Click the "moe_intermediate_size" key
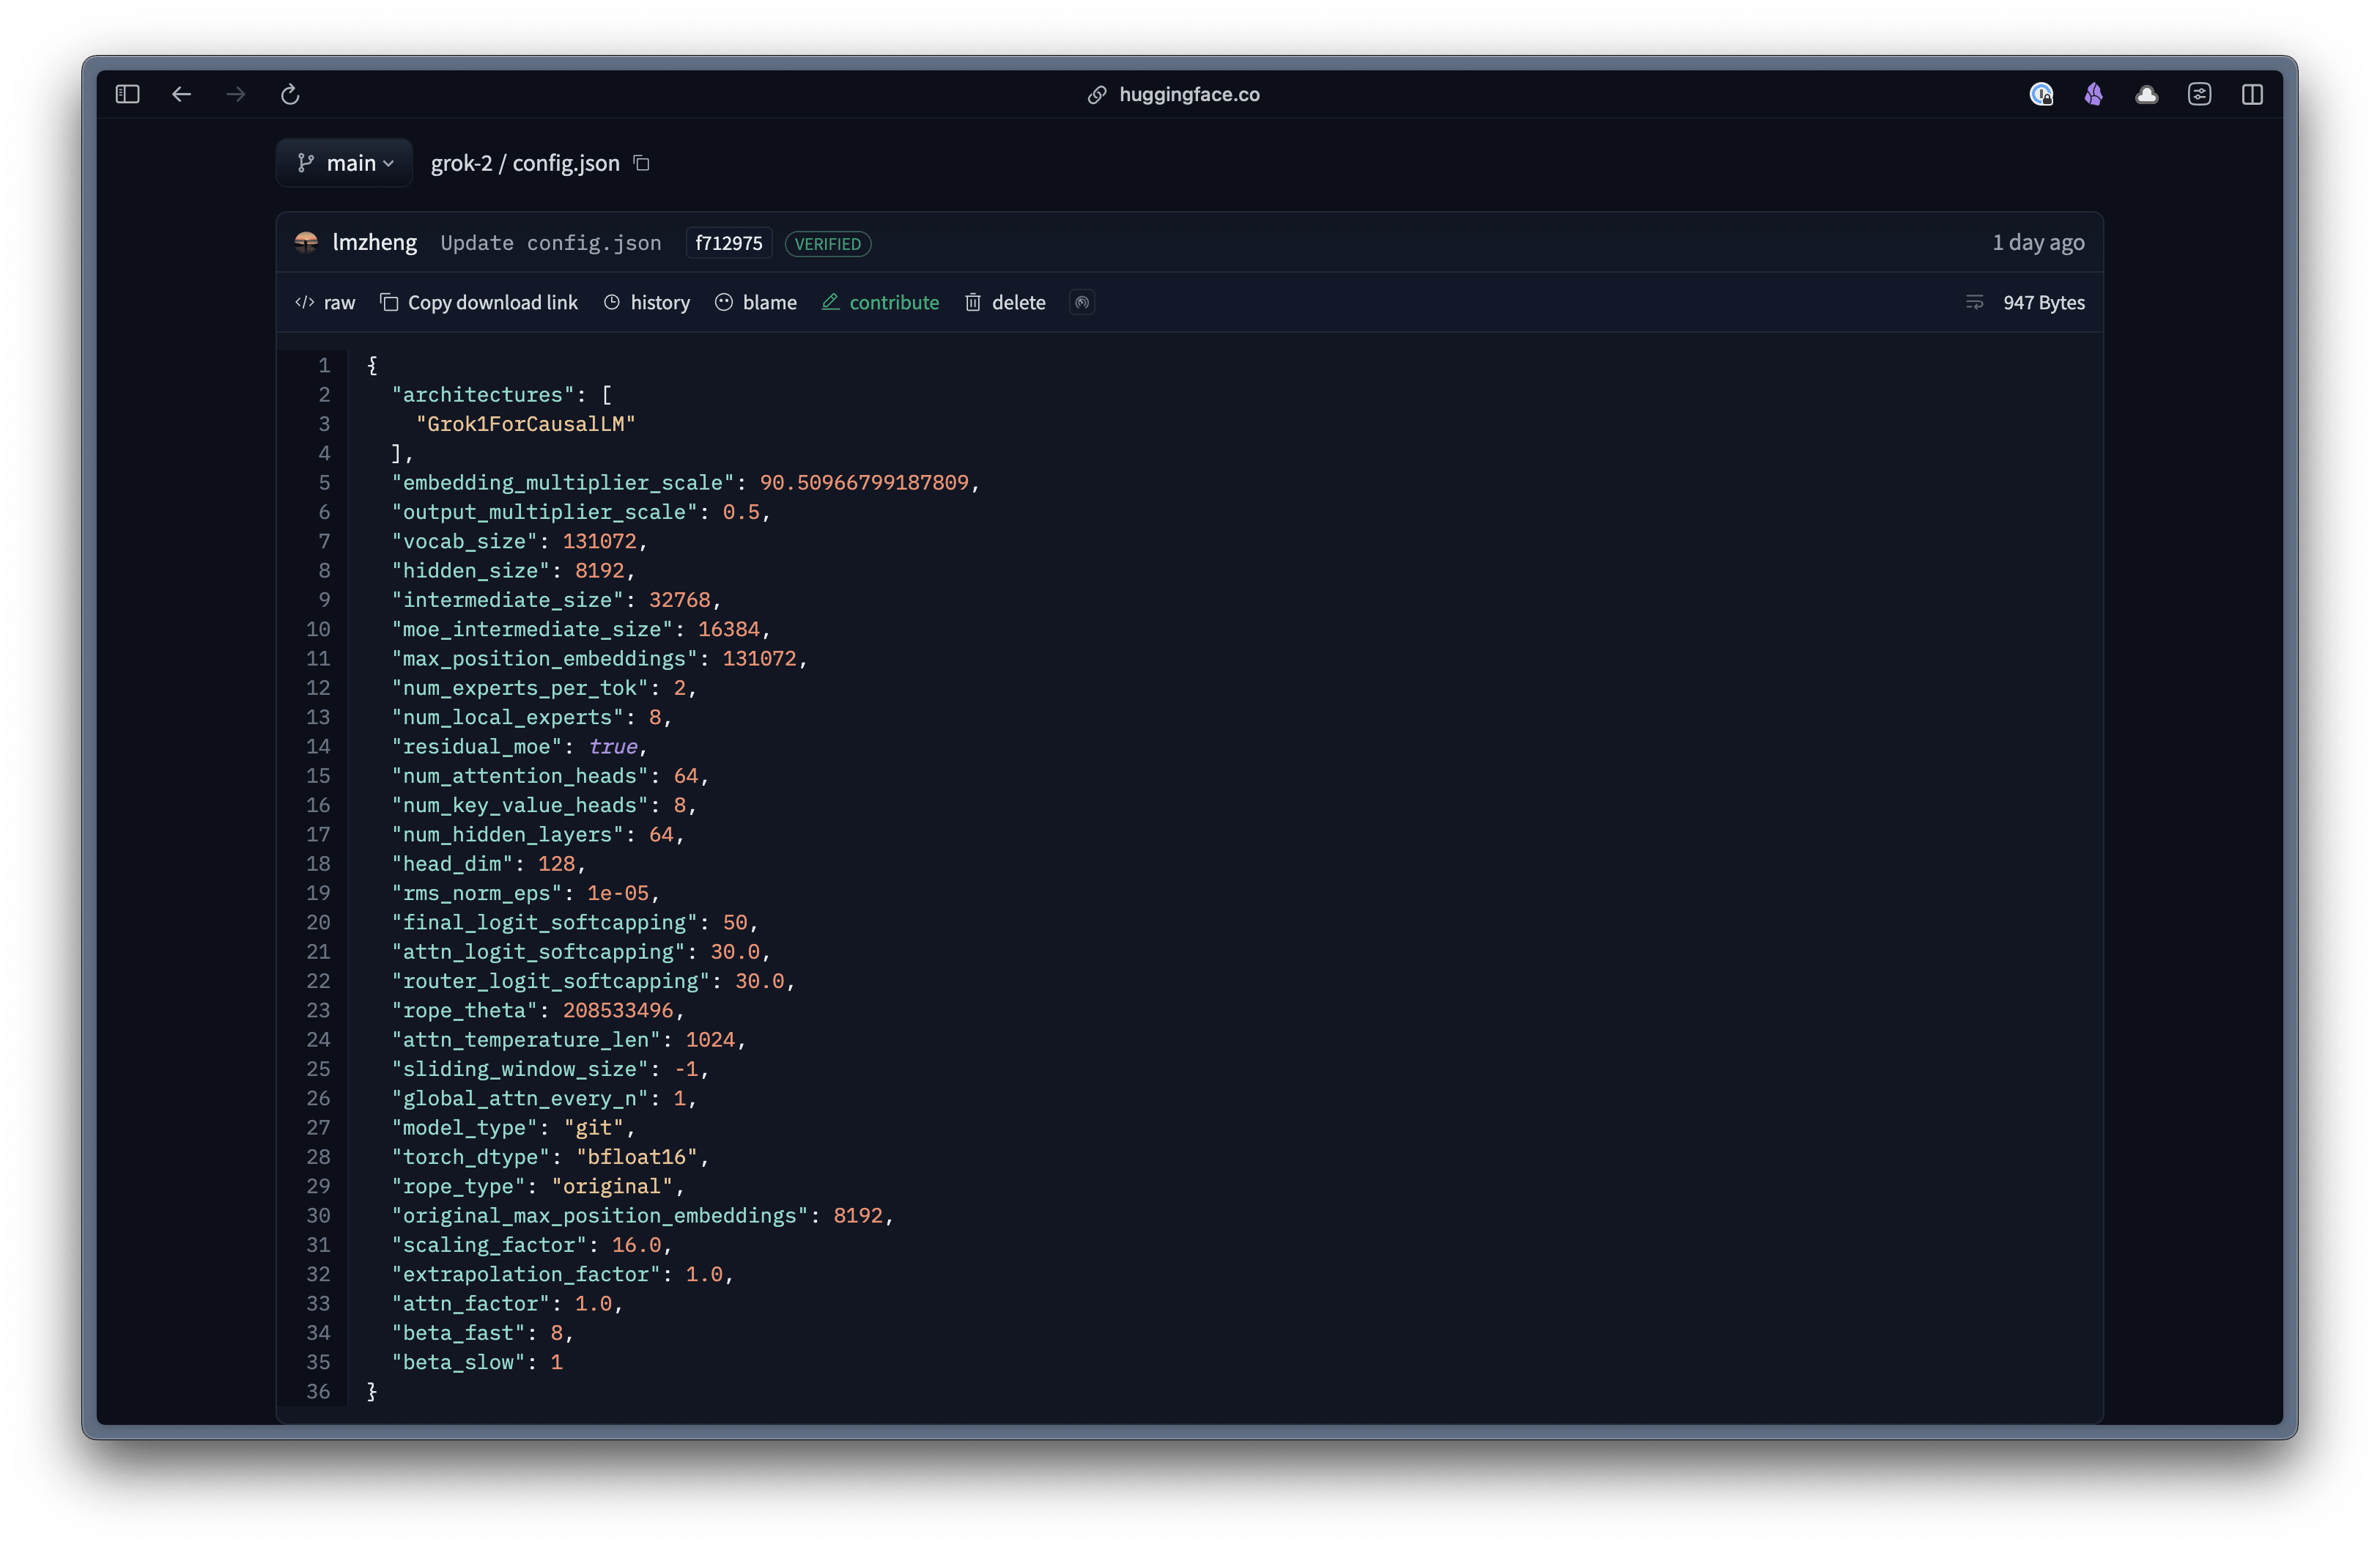The width and height of the screenshot is (2380, 1548). (532, 629)
